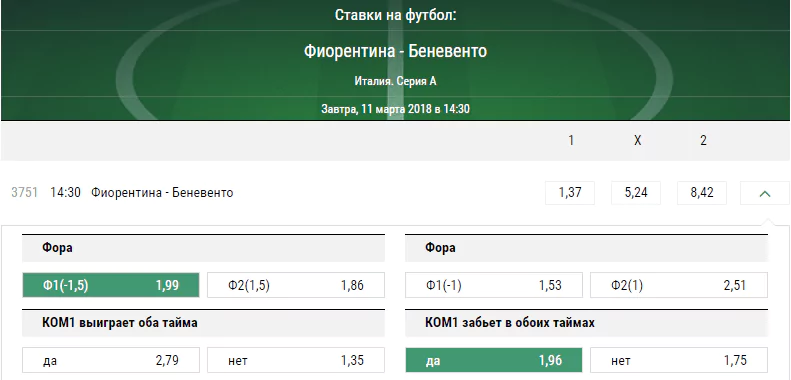Pick 'нет' 1,35 for КОМ1 выиграет оба тайма
This screenshot has width=791, height=380.
coord(296,360)
